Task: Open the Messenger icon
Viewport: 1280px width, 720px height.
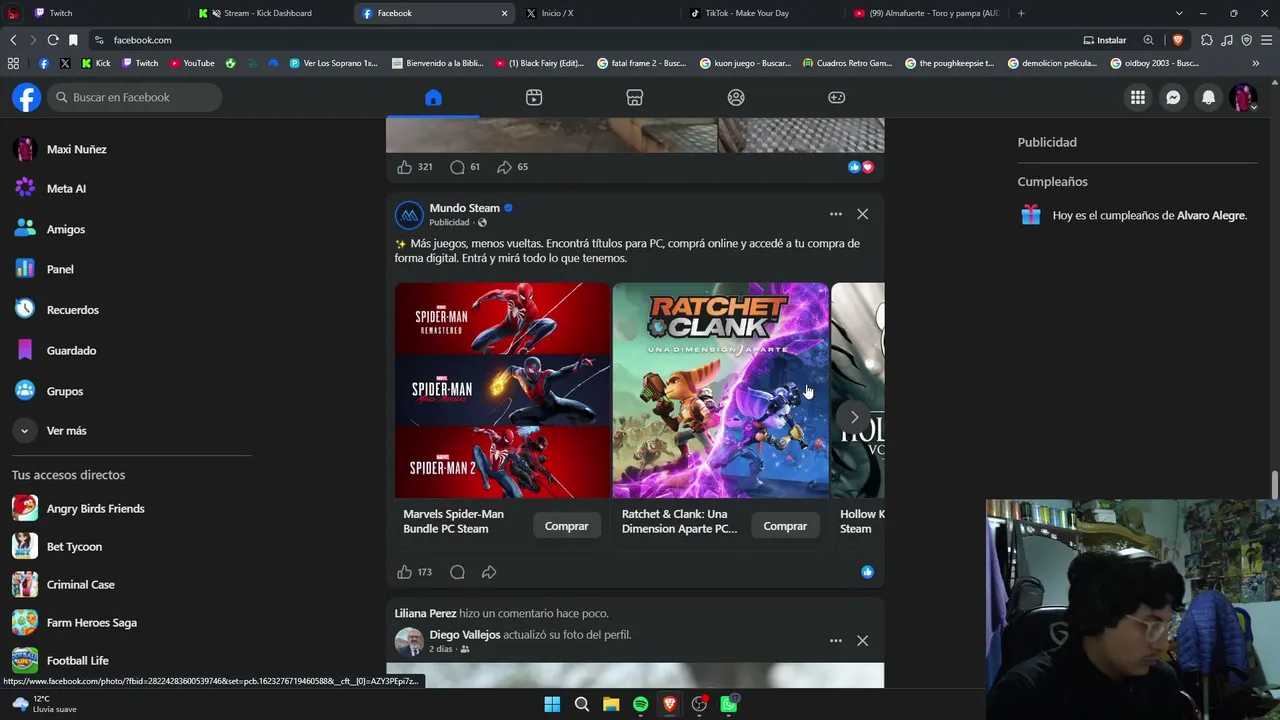Action: coord(1173,97)
